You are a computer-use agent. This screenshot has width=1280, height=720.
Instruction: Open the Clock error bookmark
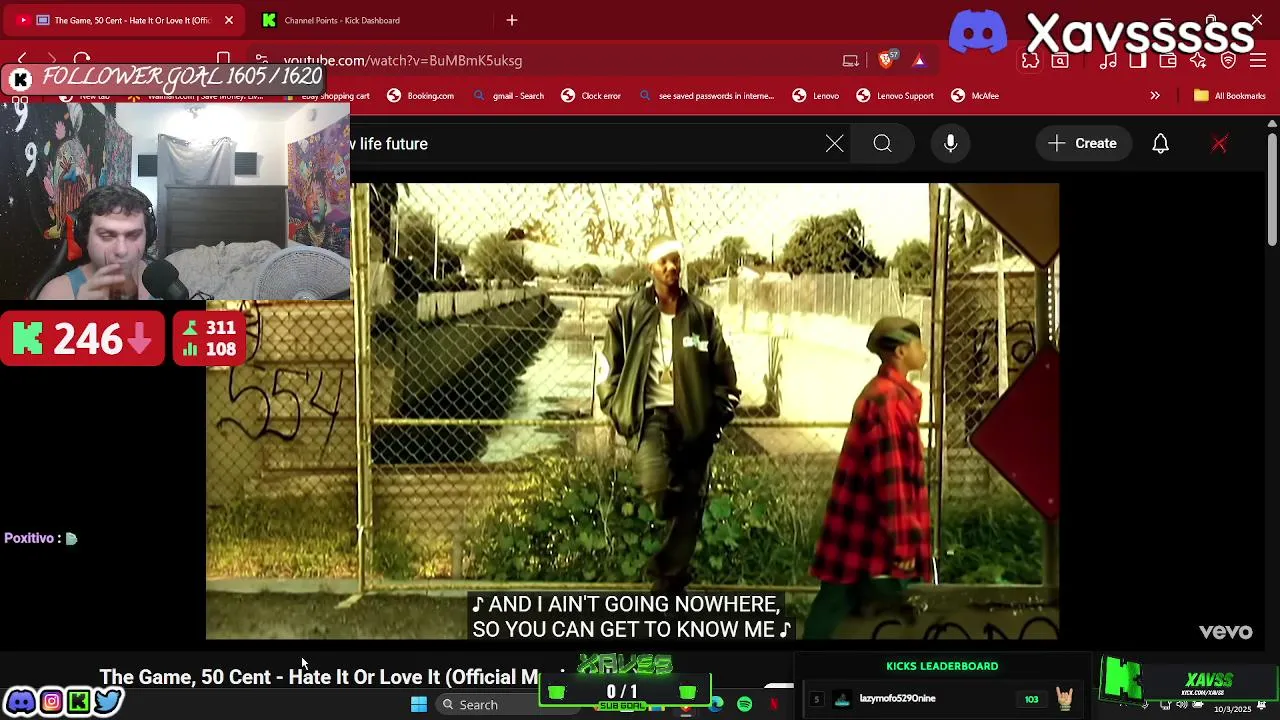(x=591, y=96)
